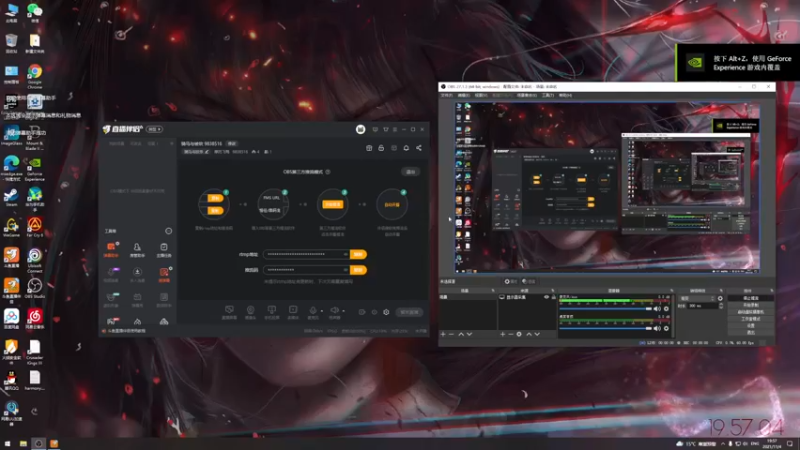This screenshot has width=800, height=450.
Task: Open the highlighted red tool in toolbox second row
Action: tap(164, 274)
